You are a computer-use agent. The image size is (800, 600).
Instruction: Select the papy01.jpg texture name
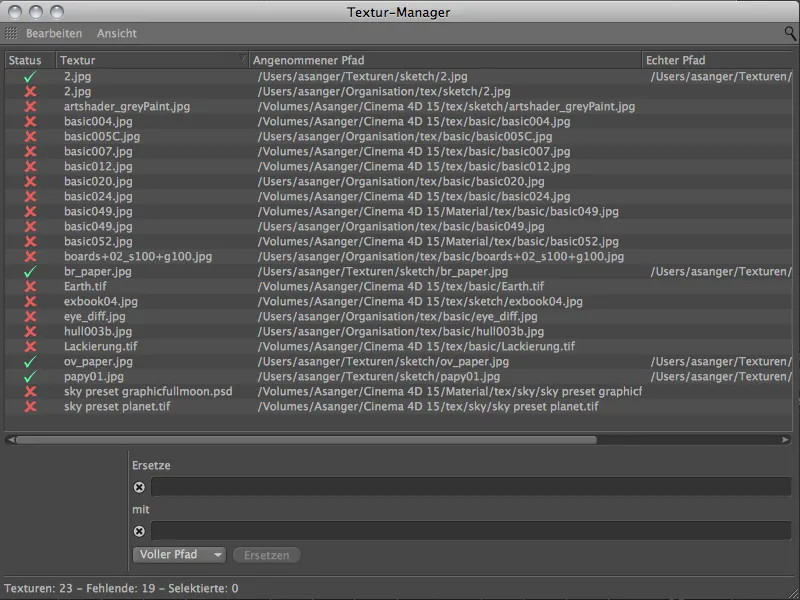[x=94, y=377]
